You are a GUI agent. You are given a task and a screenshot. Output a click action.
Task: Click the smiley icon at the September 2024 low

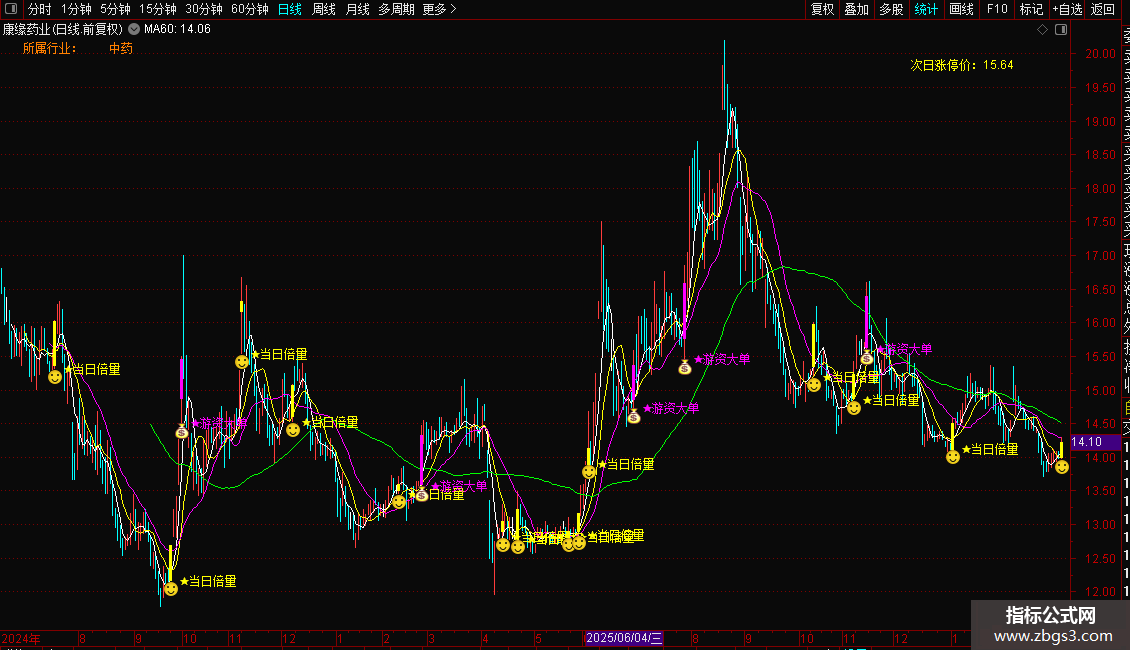click(x=171, y=589)
